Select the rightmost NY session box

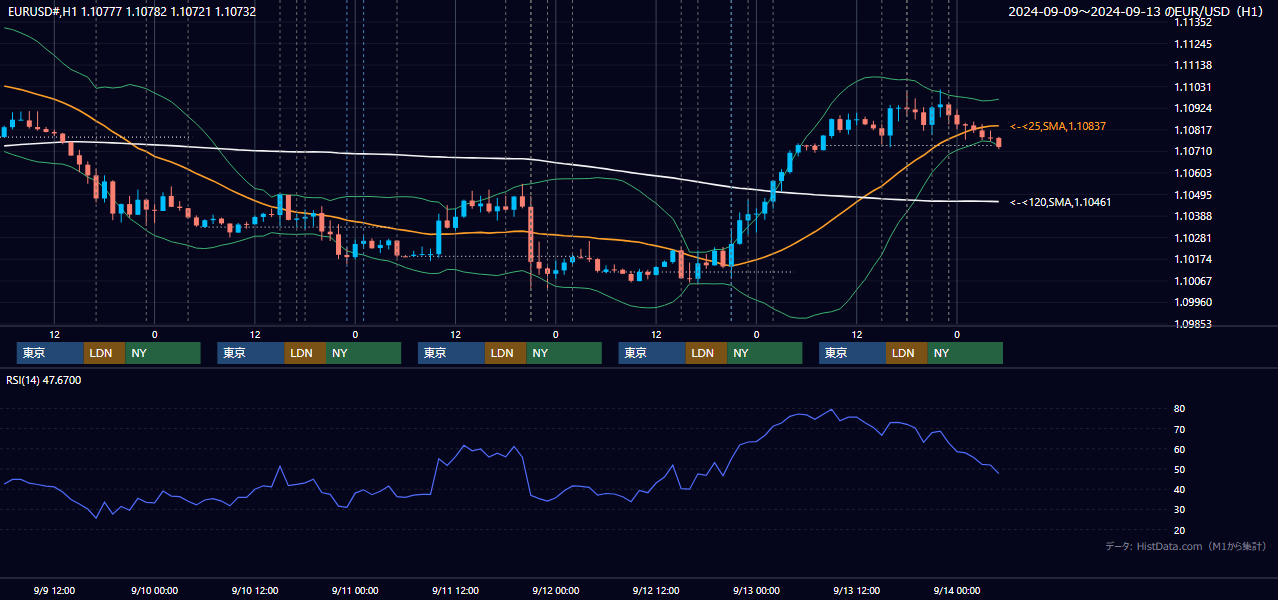pyautogui.click(x=965, y=353)
